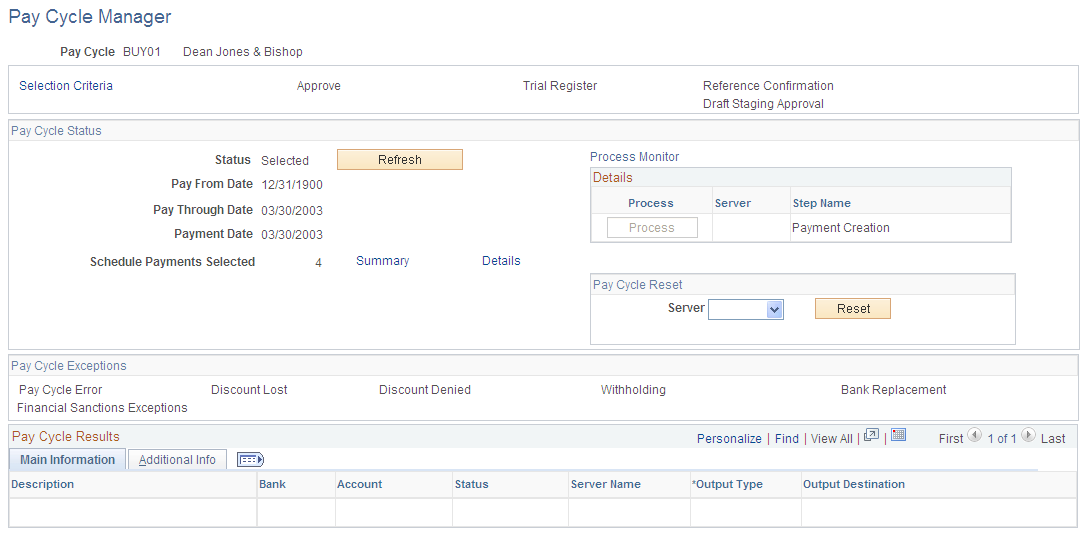The width and height of the screenshot is (1085, 536).
Task: Click the Server Name column header
Action: point(605,484)
